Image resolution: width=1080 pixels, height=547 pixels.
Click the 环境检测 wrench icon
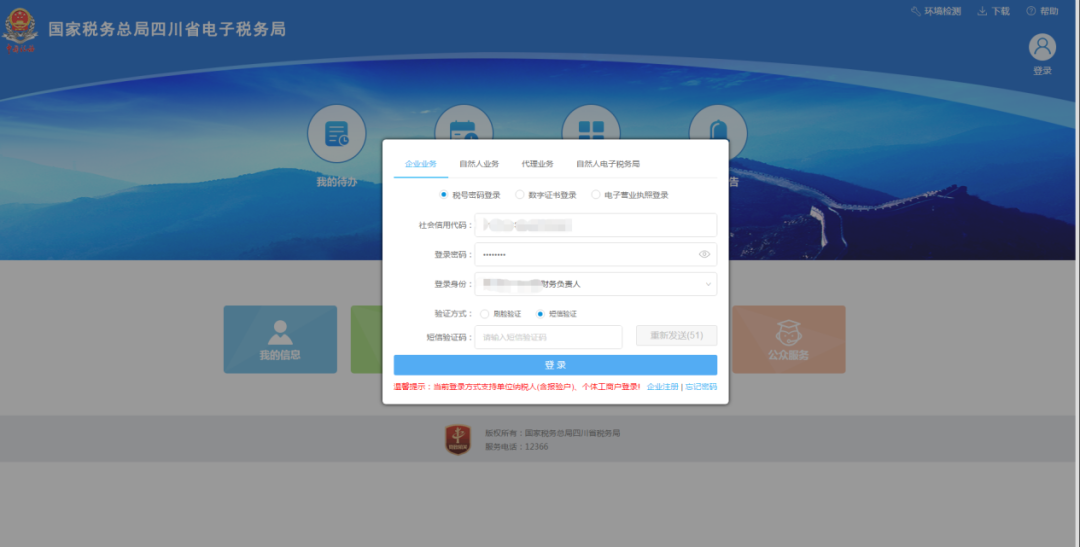915,11
